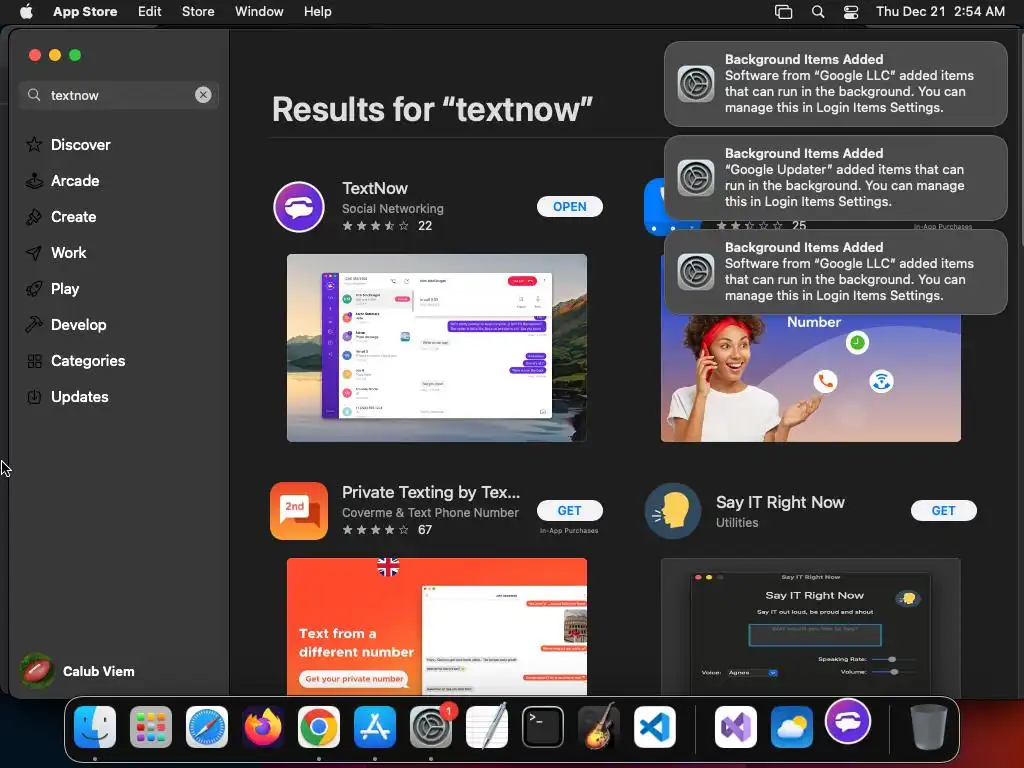Viewport: 1024px width, 768px height.
Task: Open Launchpad from the Dock
Action: click(151, 727)
